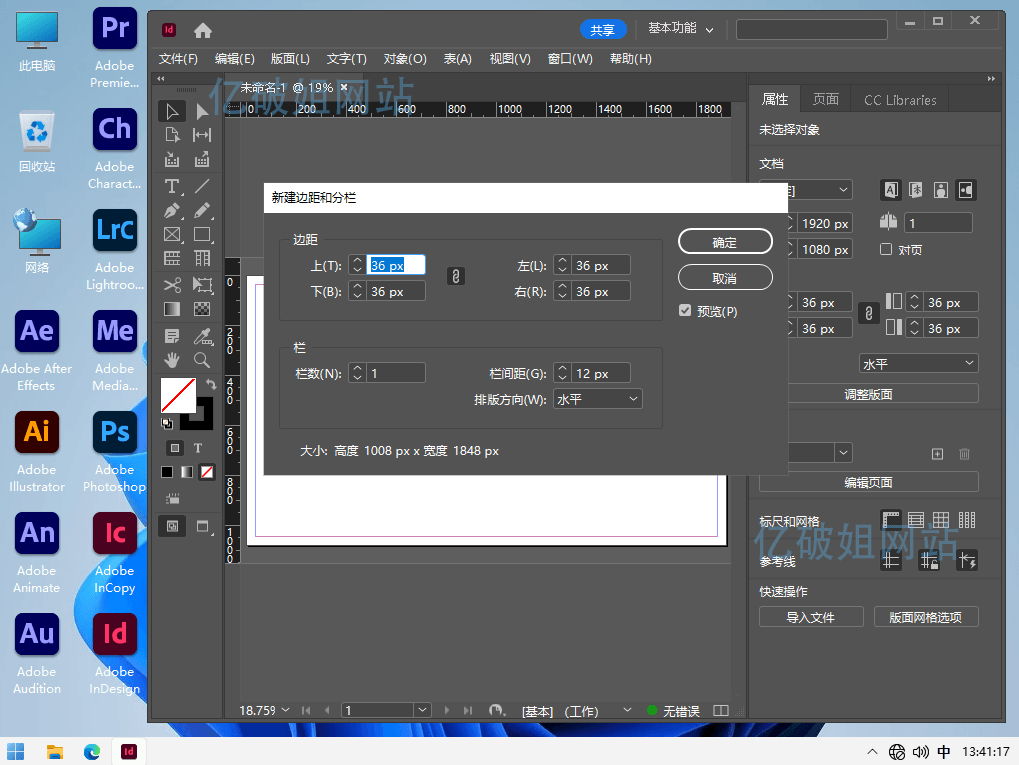This screenshot has height=765, width=1019.
Task: Click the 确定 button
Action: coord(725,242)
